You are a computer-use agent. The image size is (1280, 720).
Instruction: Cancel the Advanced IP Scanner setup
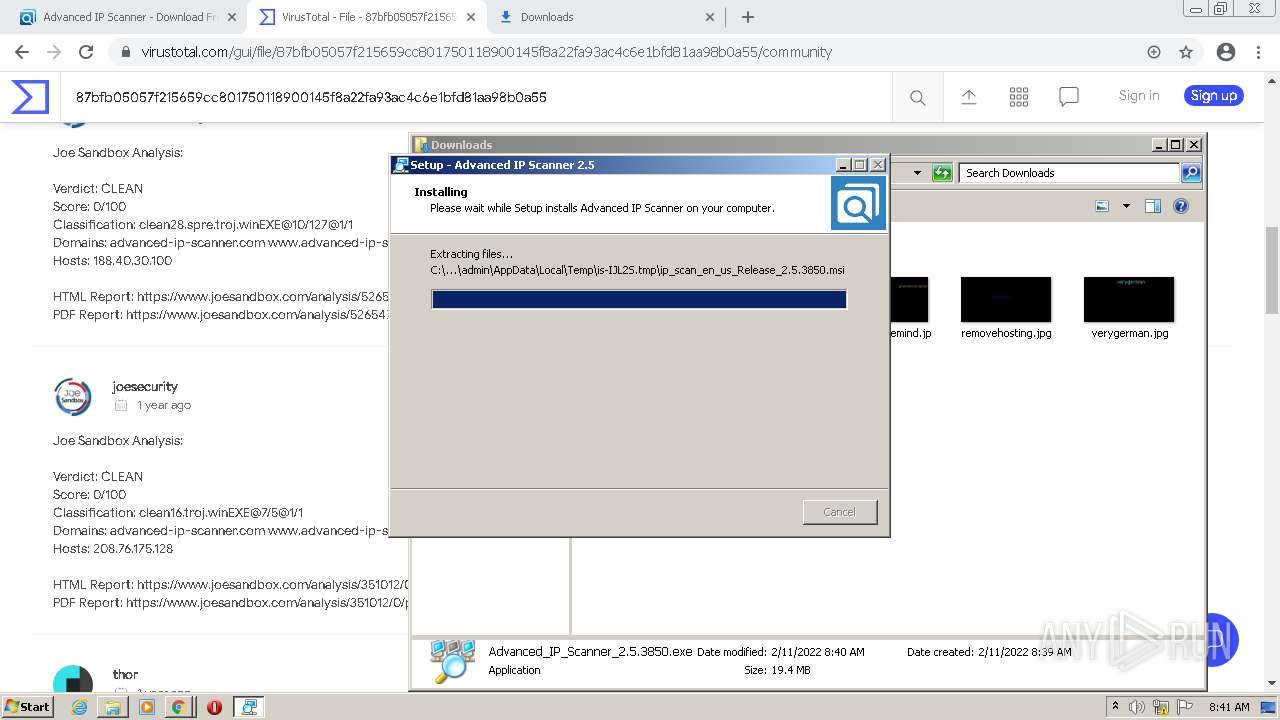840,512
